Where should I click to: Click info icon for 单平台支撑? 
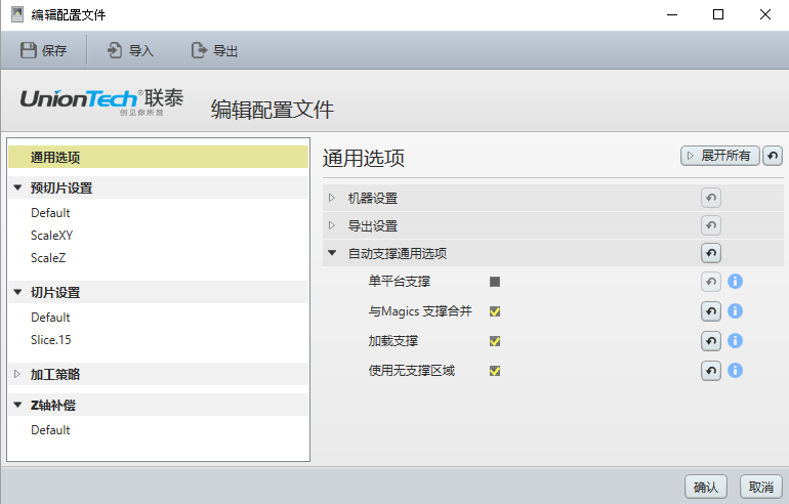(735, 282)
